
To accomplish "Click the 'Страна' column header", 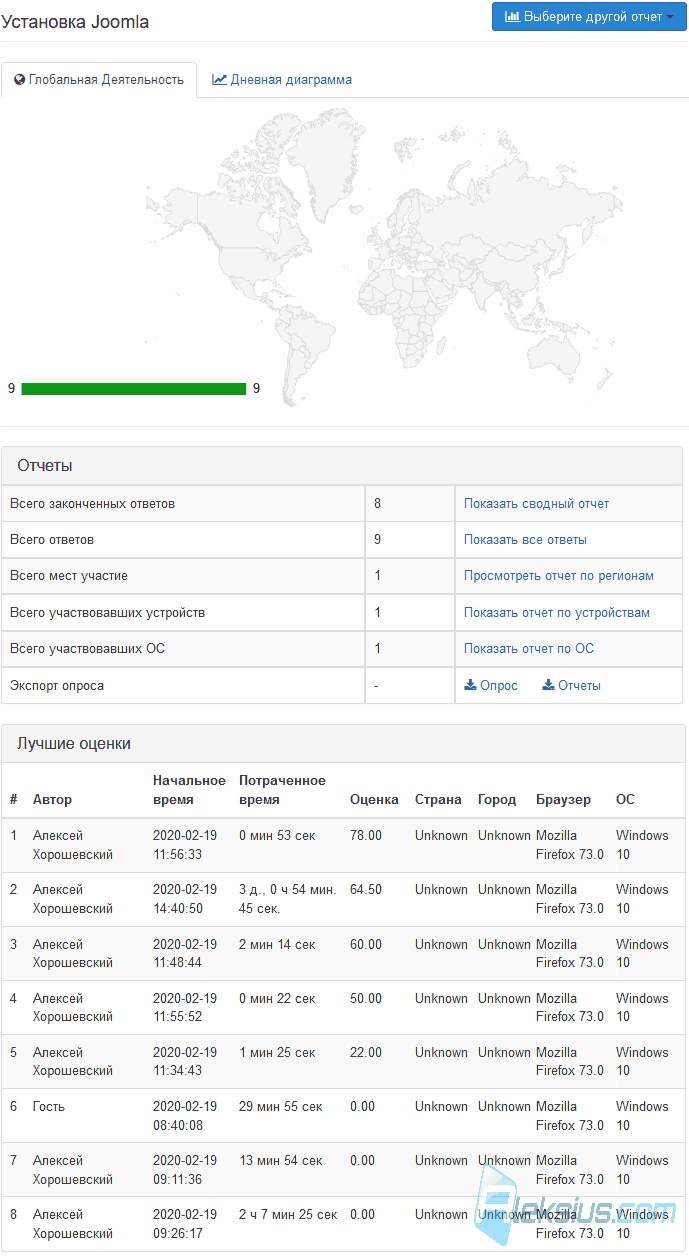I will tap(439, 799).
